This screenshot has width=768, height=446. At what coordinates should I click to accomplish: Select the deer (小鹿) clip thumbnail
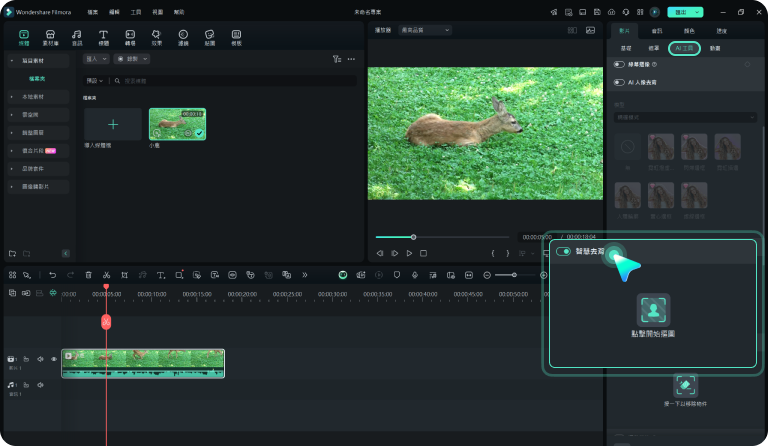pos(177,124)
